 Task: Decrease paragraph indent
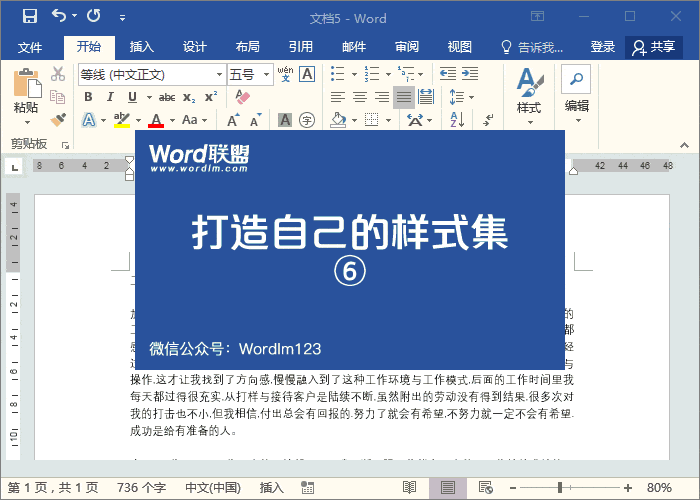(448, 74)
